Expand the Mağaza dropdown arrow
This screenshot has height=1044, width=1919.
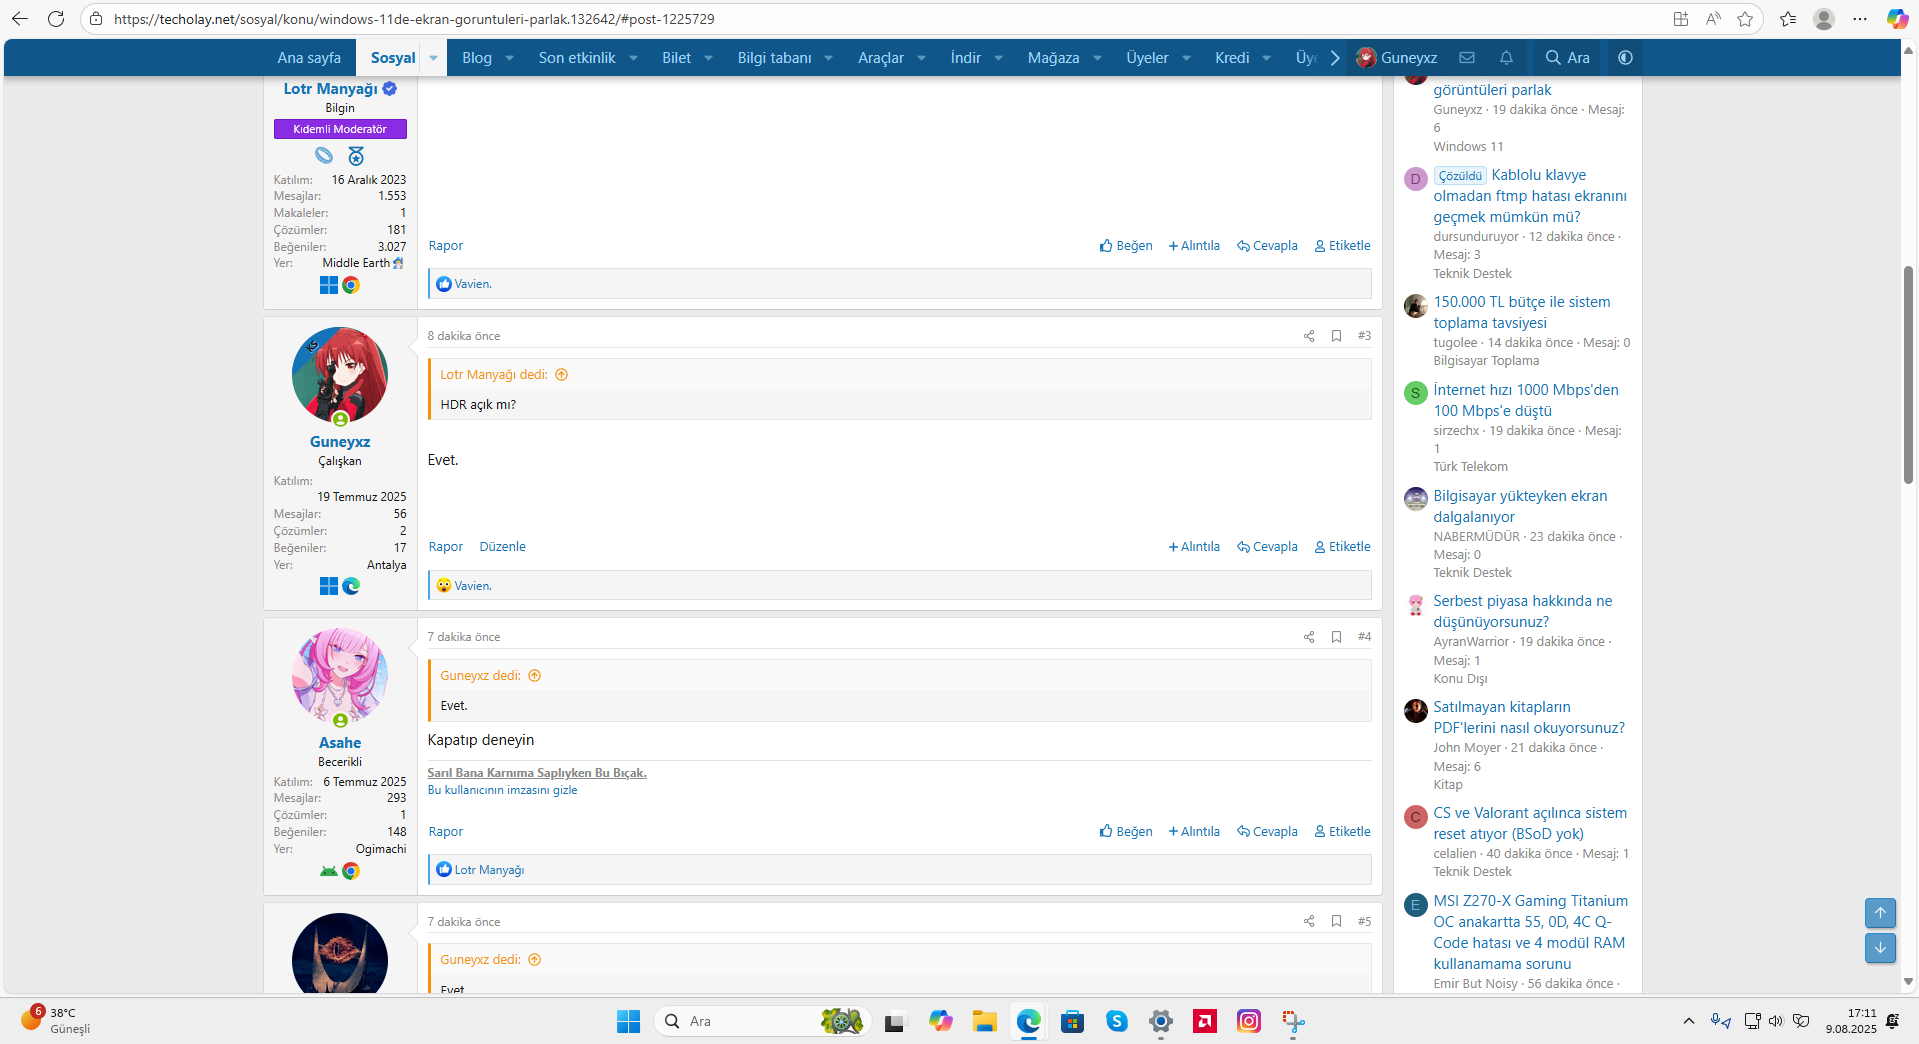coord(1097,58)
